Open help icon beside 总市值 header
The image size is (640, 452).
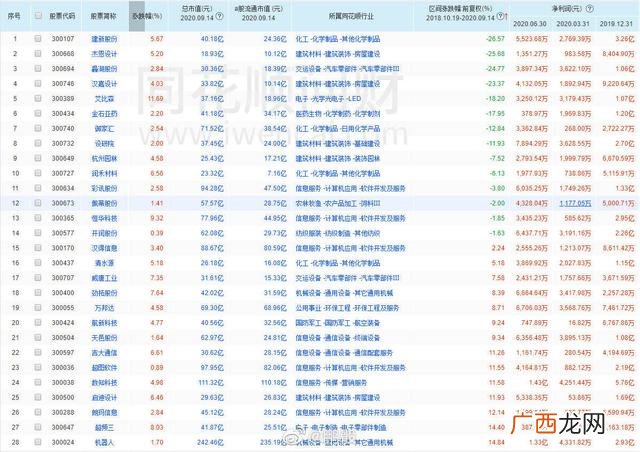coord(220,17)
